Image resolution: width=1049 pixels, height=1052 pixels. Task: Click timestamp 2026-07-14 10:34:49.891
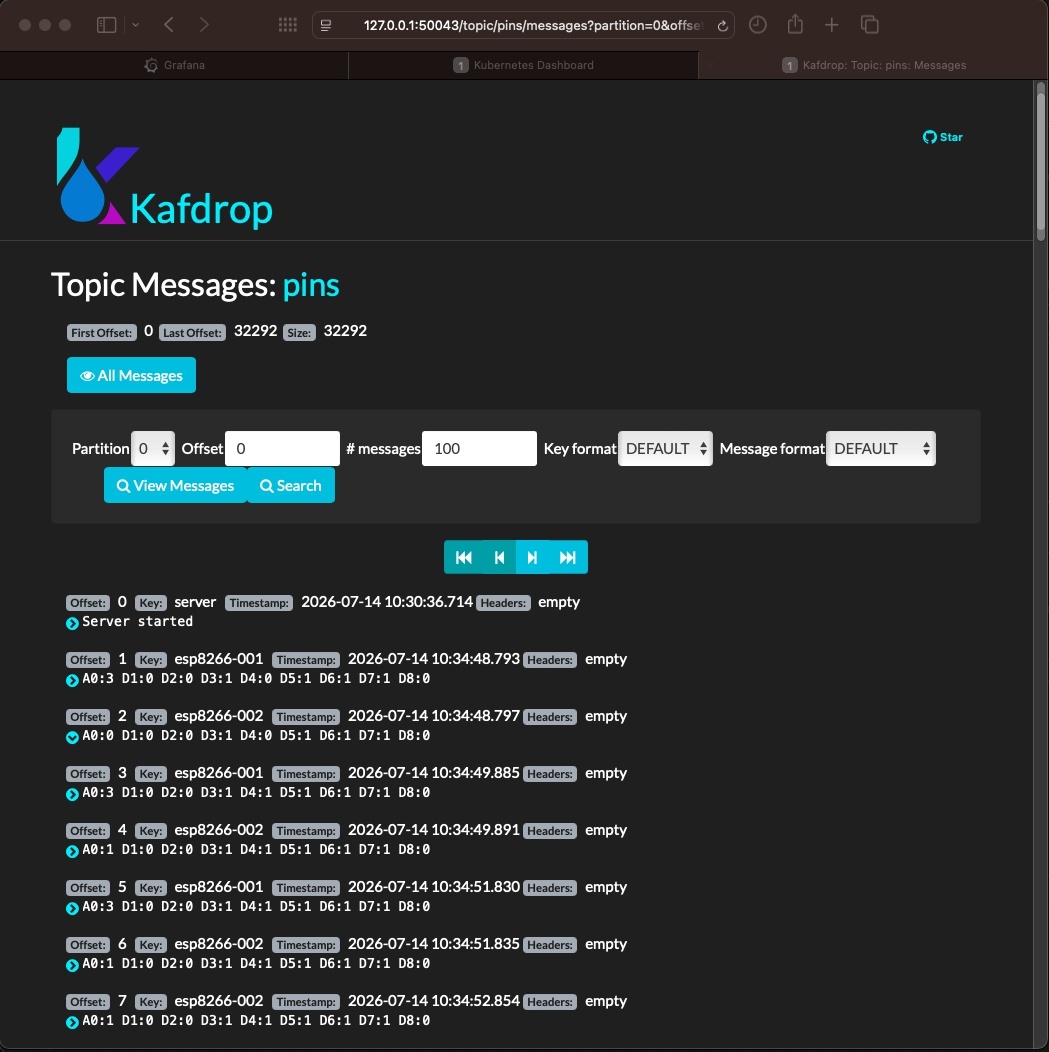pos(434,830)
